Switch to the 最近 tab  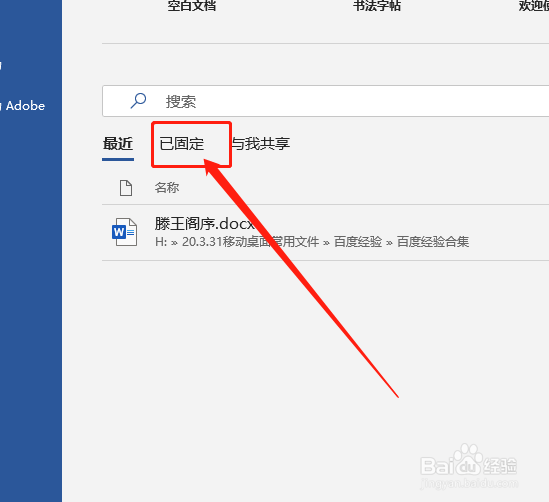coord(118,144)
